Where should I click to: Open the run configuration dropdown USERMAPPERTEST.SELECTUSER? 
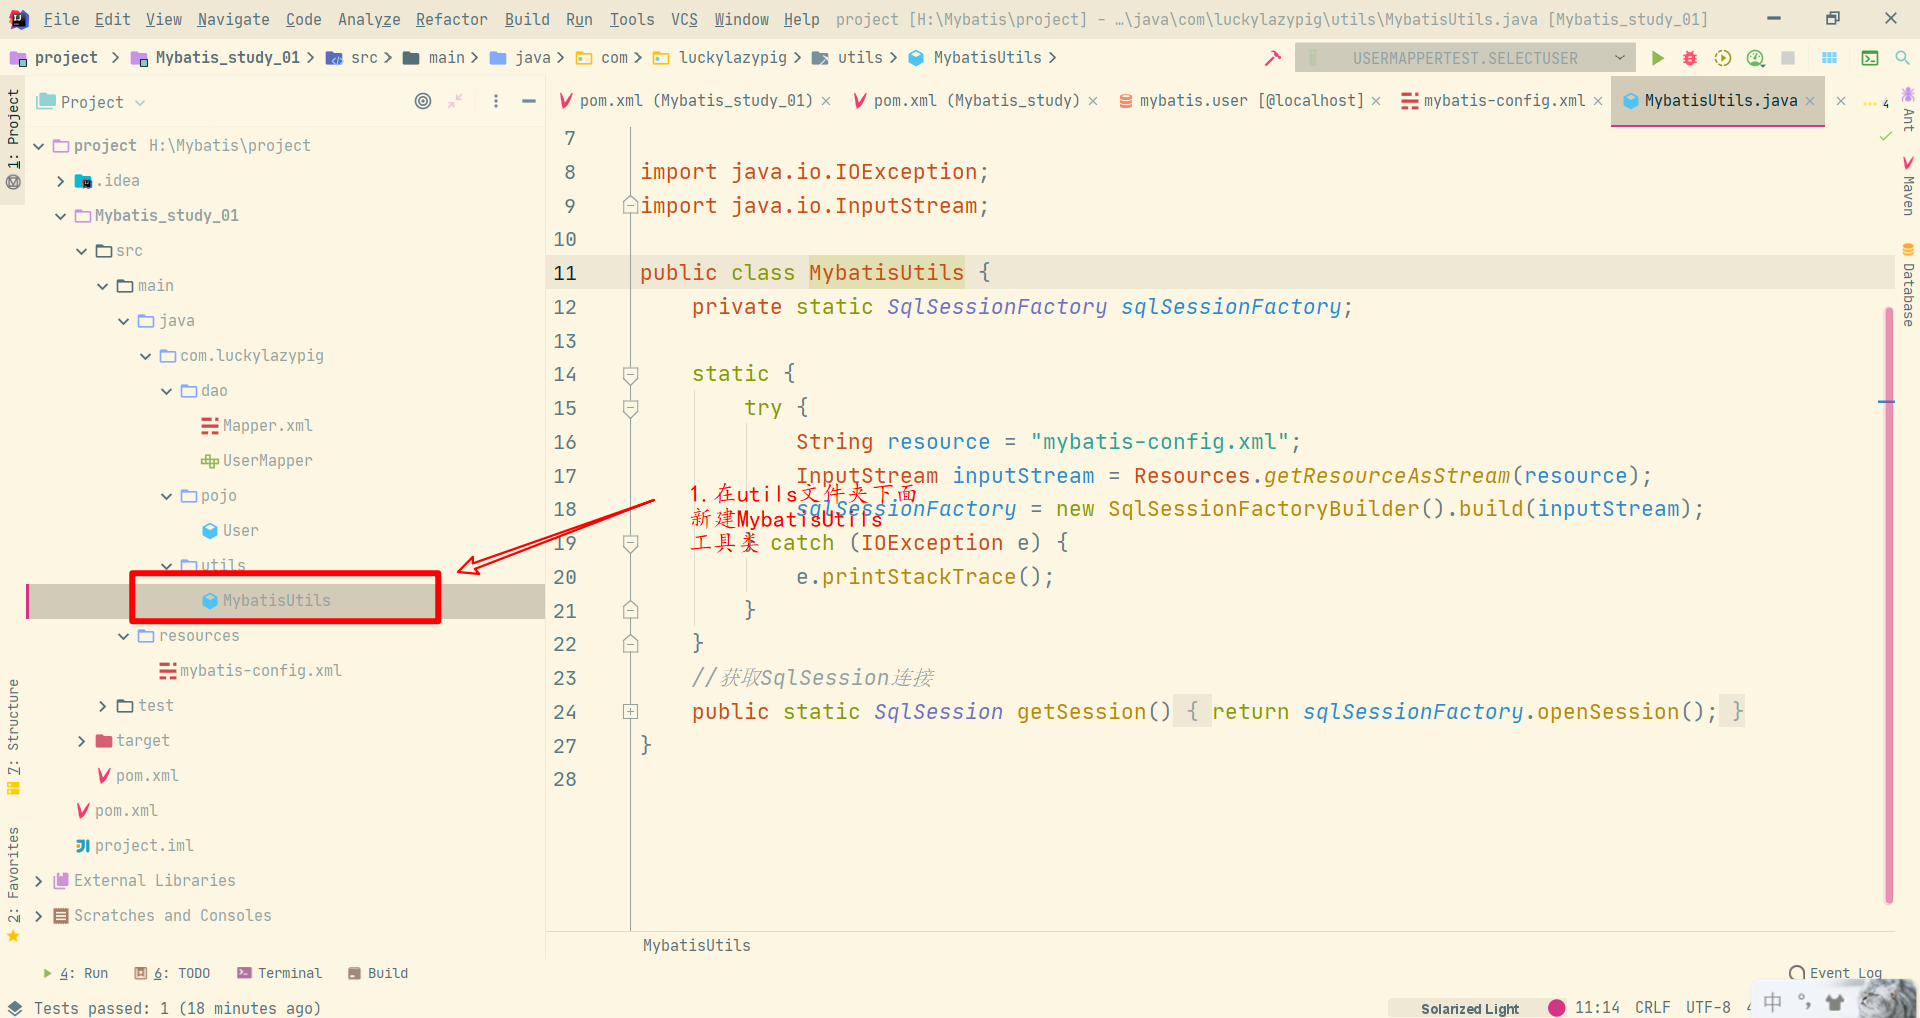tap(1465, 58)
